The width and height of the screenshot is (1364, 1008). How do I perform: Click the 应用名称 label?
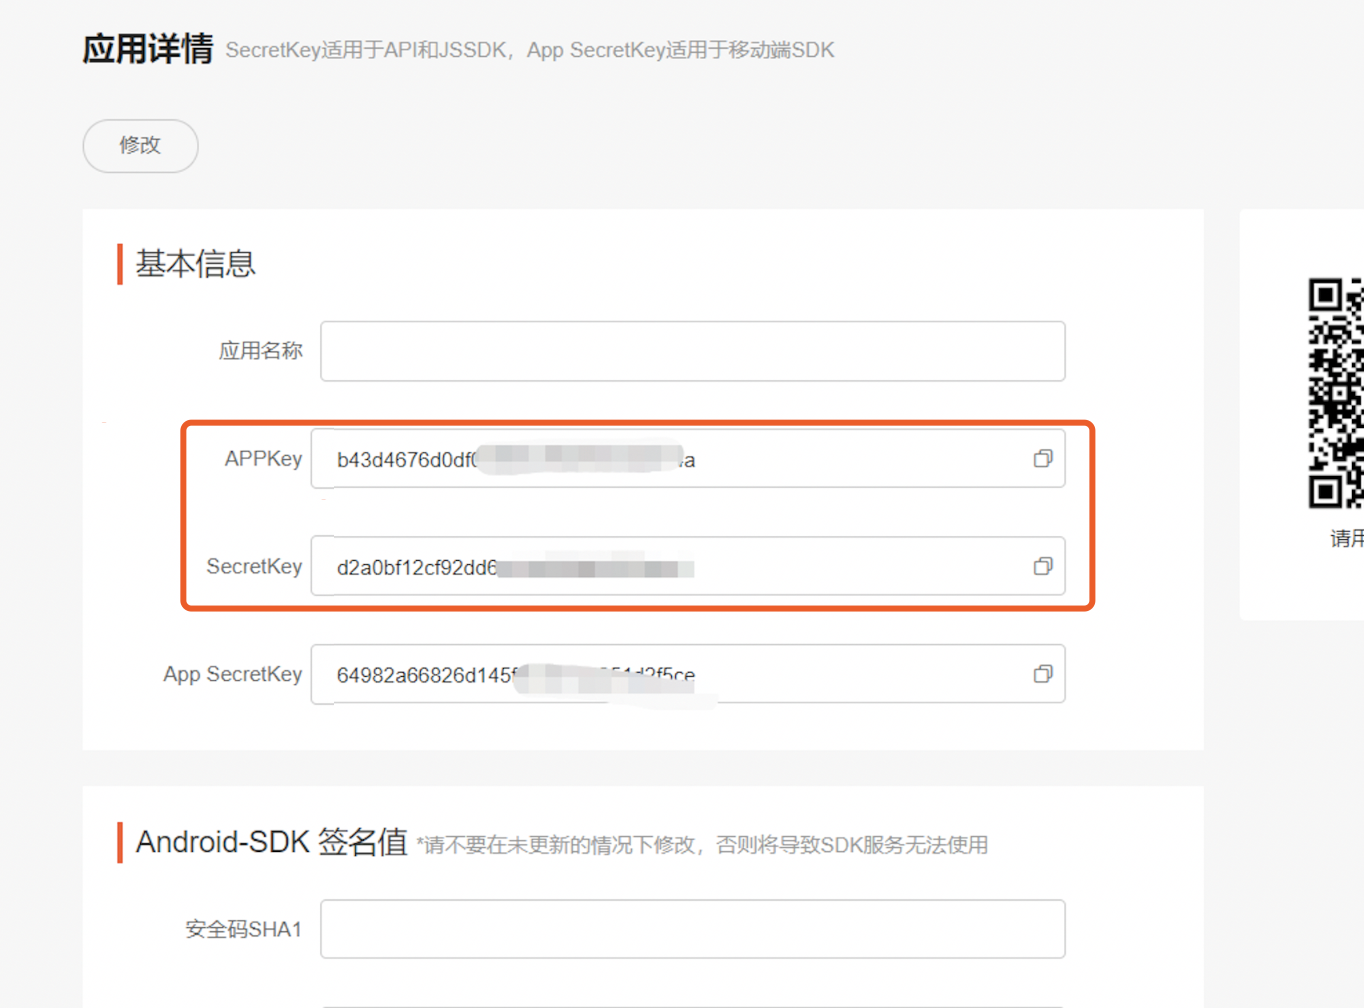(260, 351)
